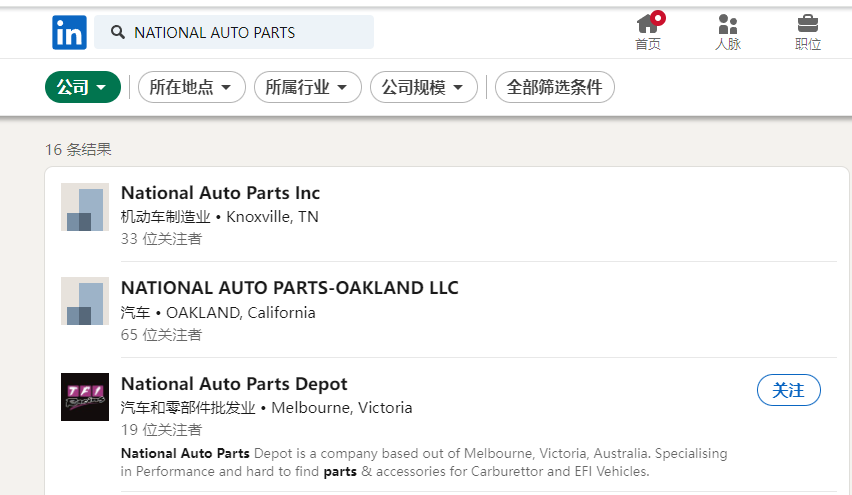Image resolution: width=852 pixels, height=495 pixels.
Task: Go to 首页 home tab
Action: (648, 32)
